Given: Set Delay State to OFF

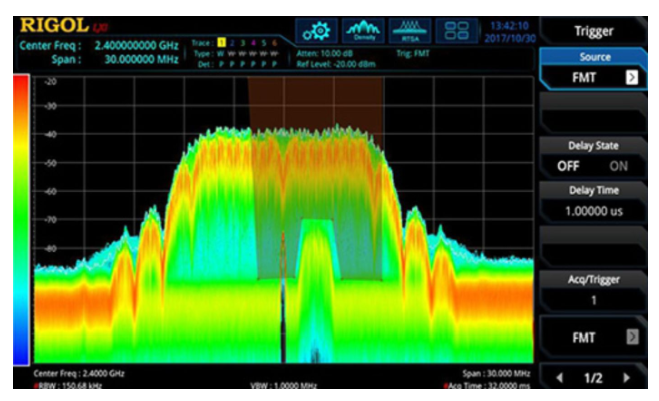Looking at the screenshot, I should [568, 166].
